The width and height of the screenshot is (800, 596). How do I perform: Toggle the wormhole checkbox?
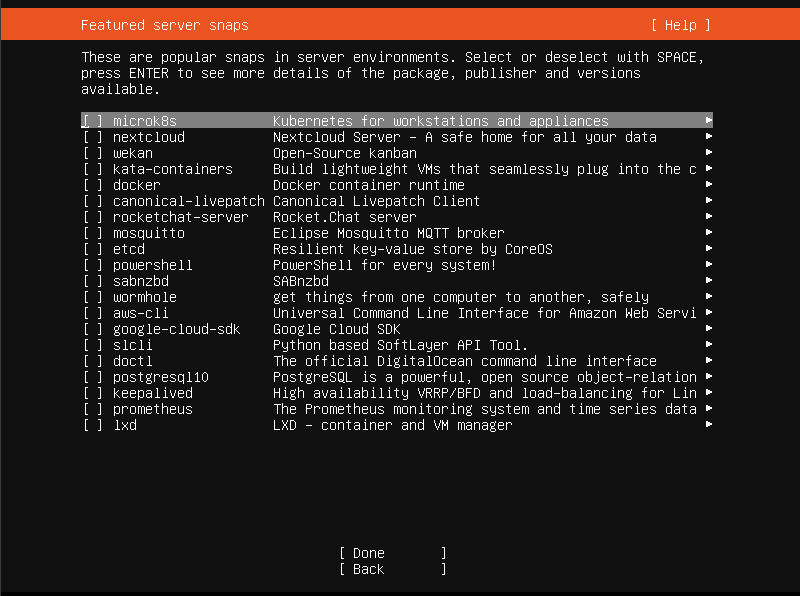pyautogui.click(x=93, y=297)
